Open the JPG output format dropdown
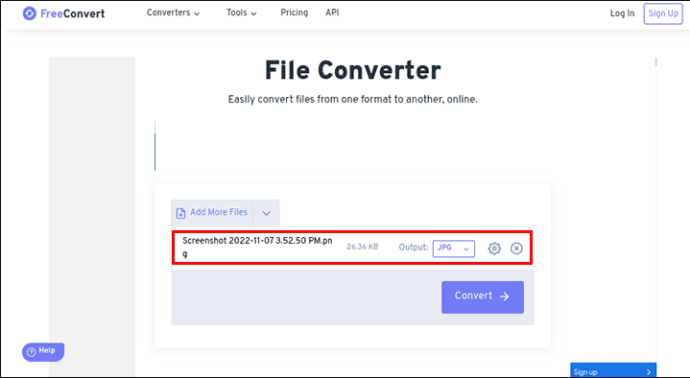Viewport: 690px width, 378px height. pyautogui.click(x=453, y=248)
